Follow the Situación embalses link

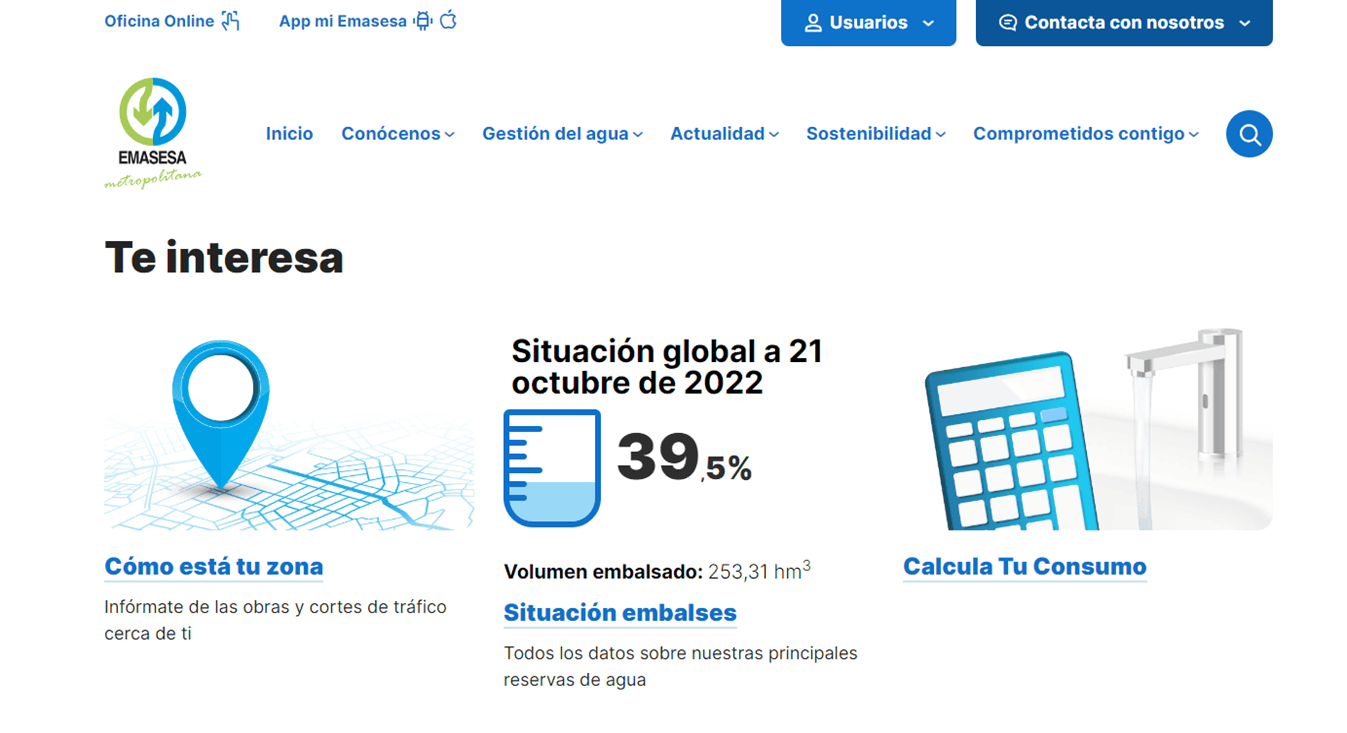point(620,613)
